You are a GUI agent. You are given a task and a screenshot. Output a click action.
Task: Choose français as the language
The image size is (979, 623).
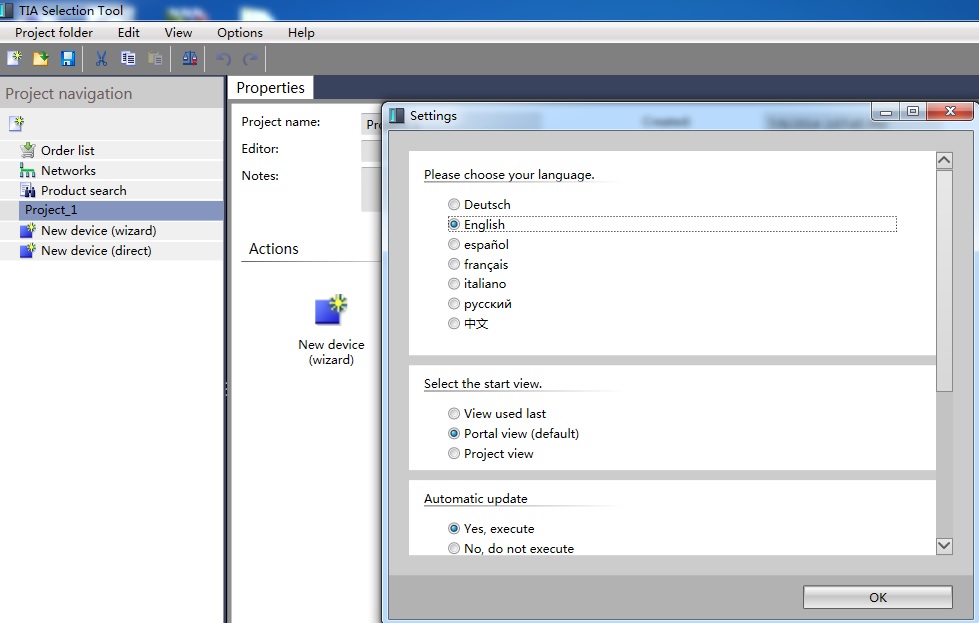454,264
